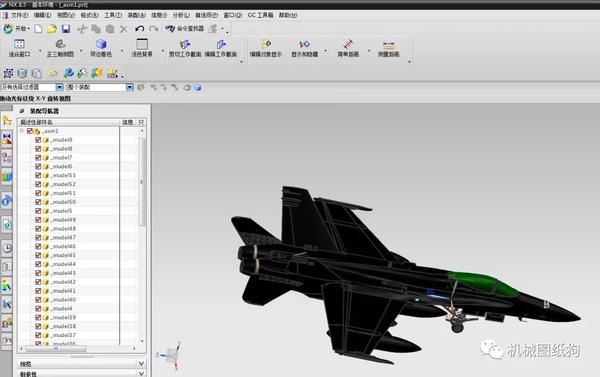Viewport: 600px width, 377px height.
Task: Open the Help menu
Action: tap(288, 15)
